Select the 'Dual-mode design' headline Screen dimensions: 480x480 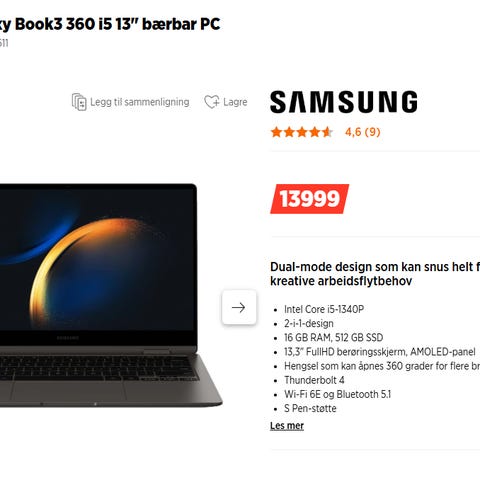point(375,274)
